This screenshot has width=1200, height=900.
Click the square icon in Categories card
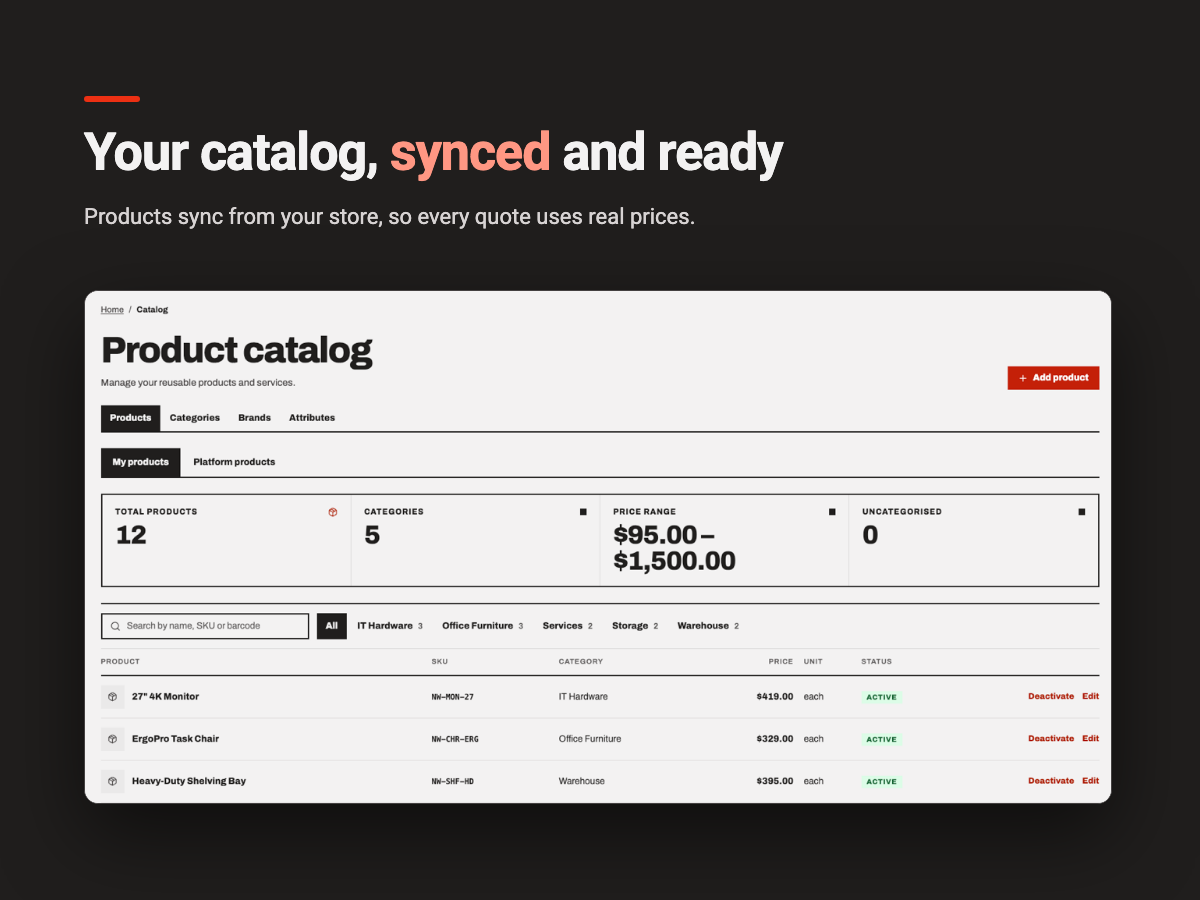pyautogui.click(x=583, y=512)
